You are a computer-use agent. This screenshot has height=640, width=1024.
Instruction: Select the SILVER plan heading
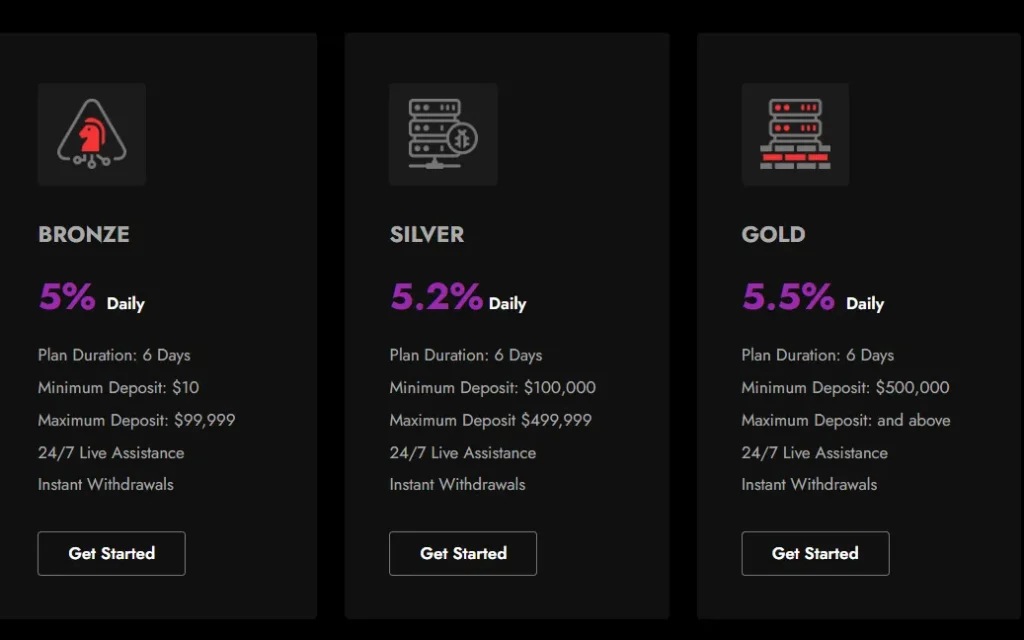pyautogui.click(x=427, y=234)
